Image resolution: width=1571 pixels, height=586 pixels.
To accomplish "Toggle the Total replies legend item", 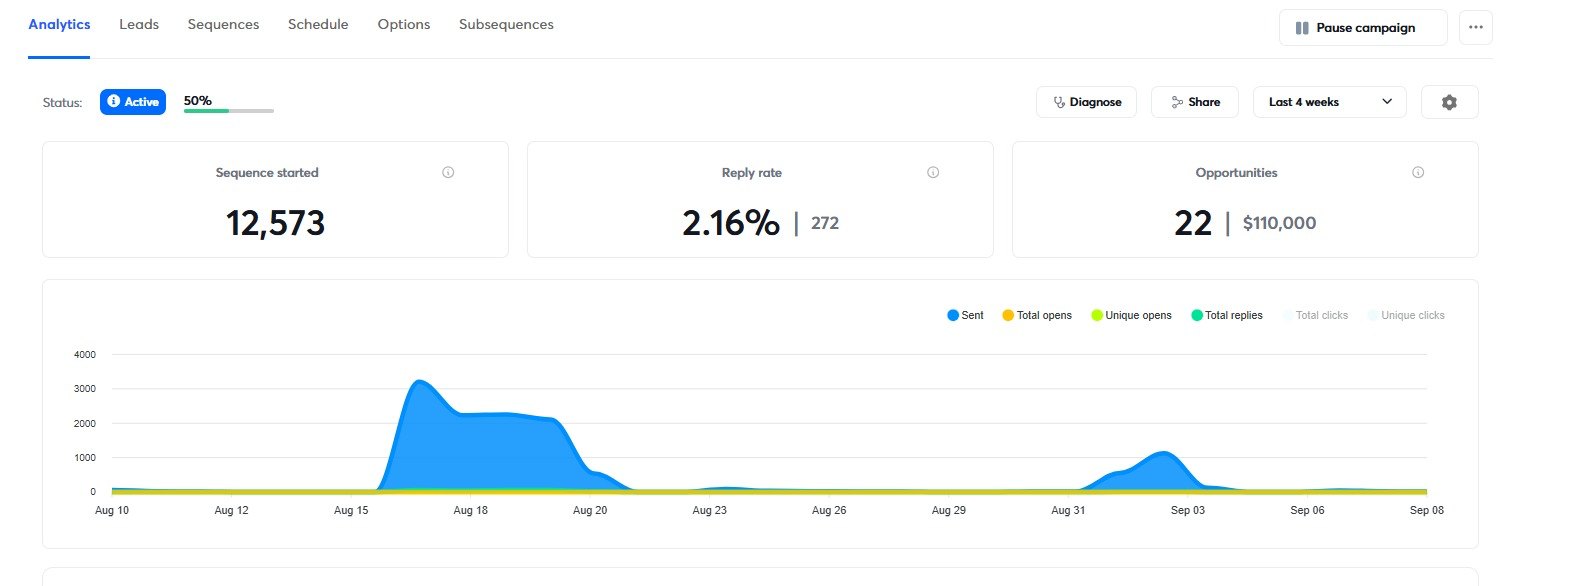I will (x=1227, y=315).
